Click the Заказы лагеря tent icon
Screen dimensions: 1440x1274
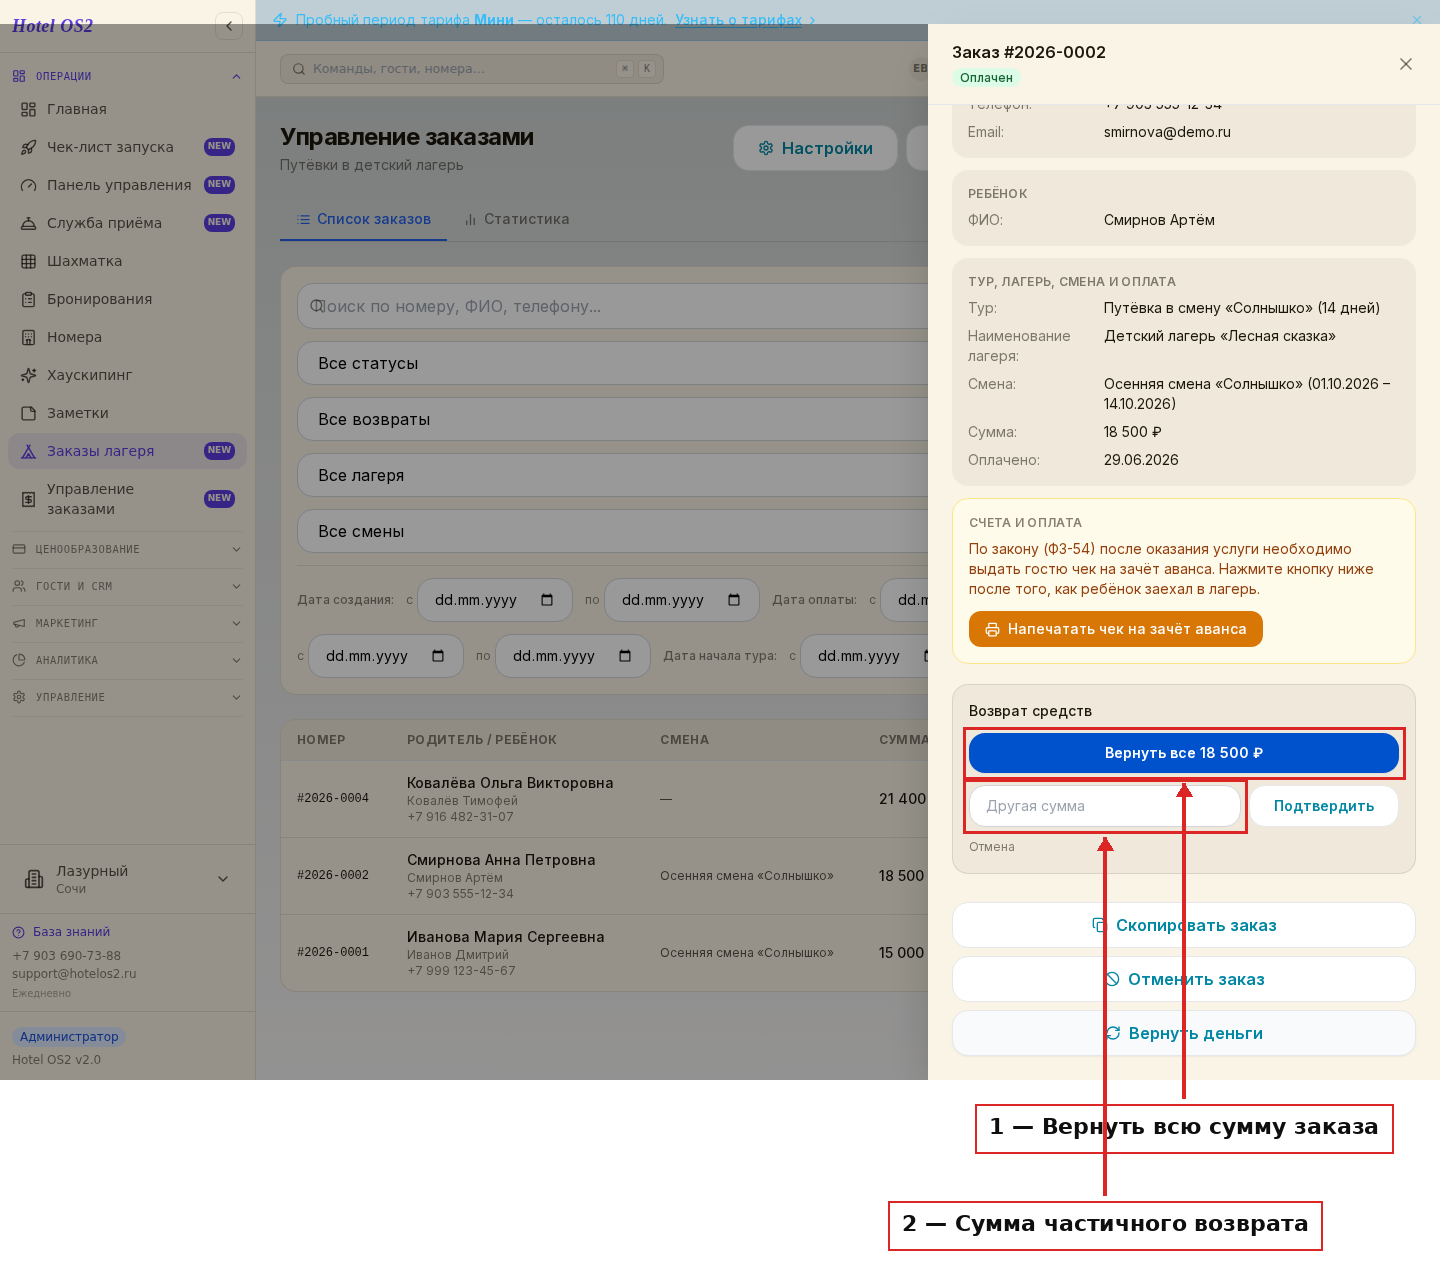[28, 451]
